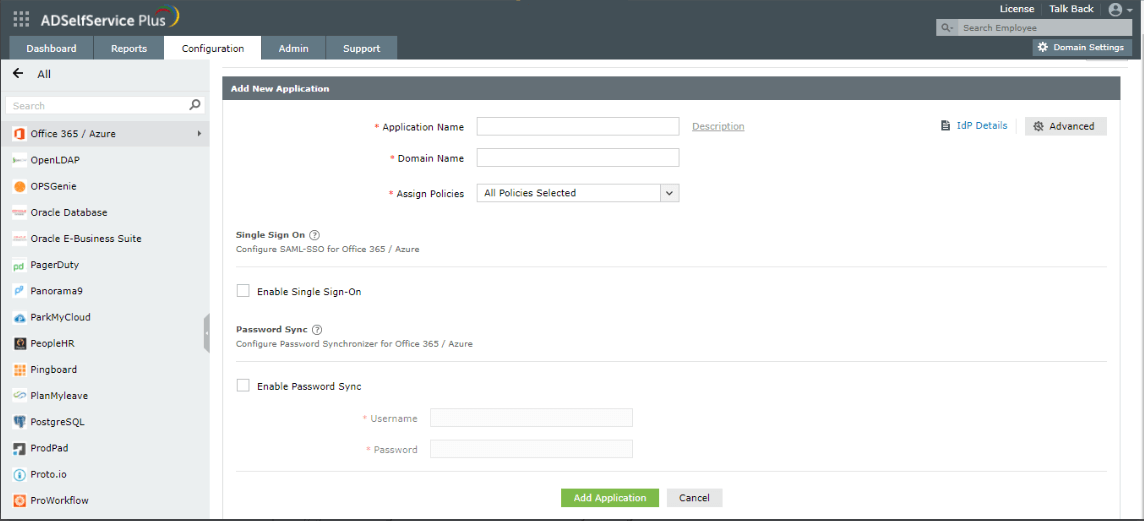This screenshot has width=1144, height=521.
Task: Open Domain Settings
Action: tap(1082, 47)
